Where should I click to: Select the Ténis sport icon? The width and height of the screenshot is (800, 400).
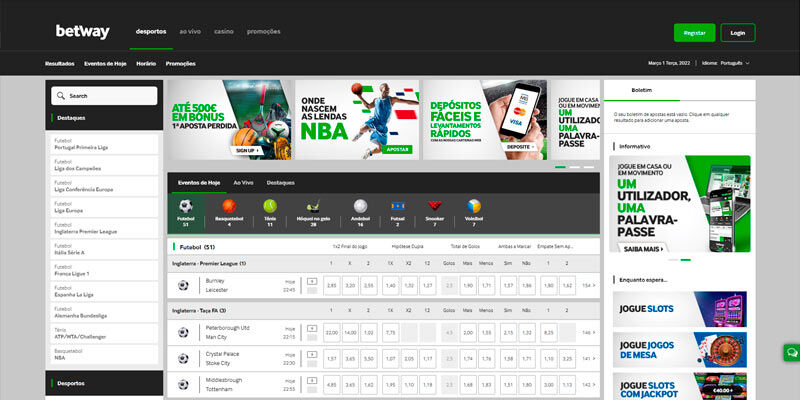pyautogui.click(x=270, y=206)
